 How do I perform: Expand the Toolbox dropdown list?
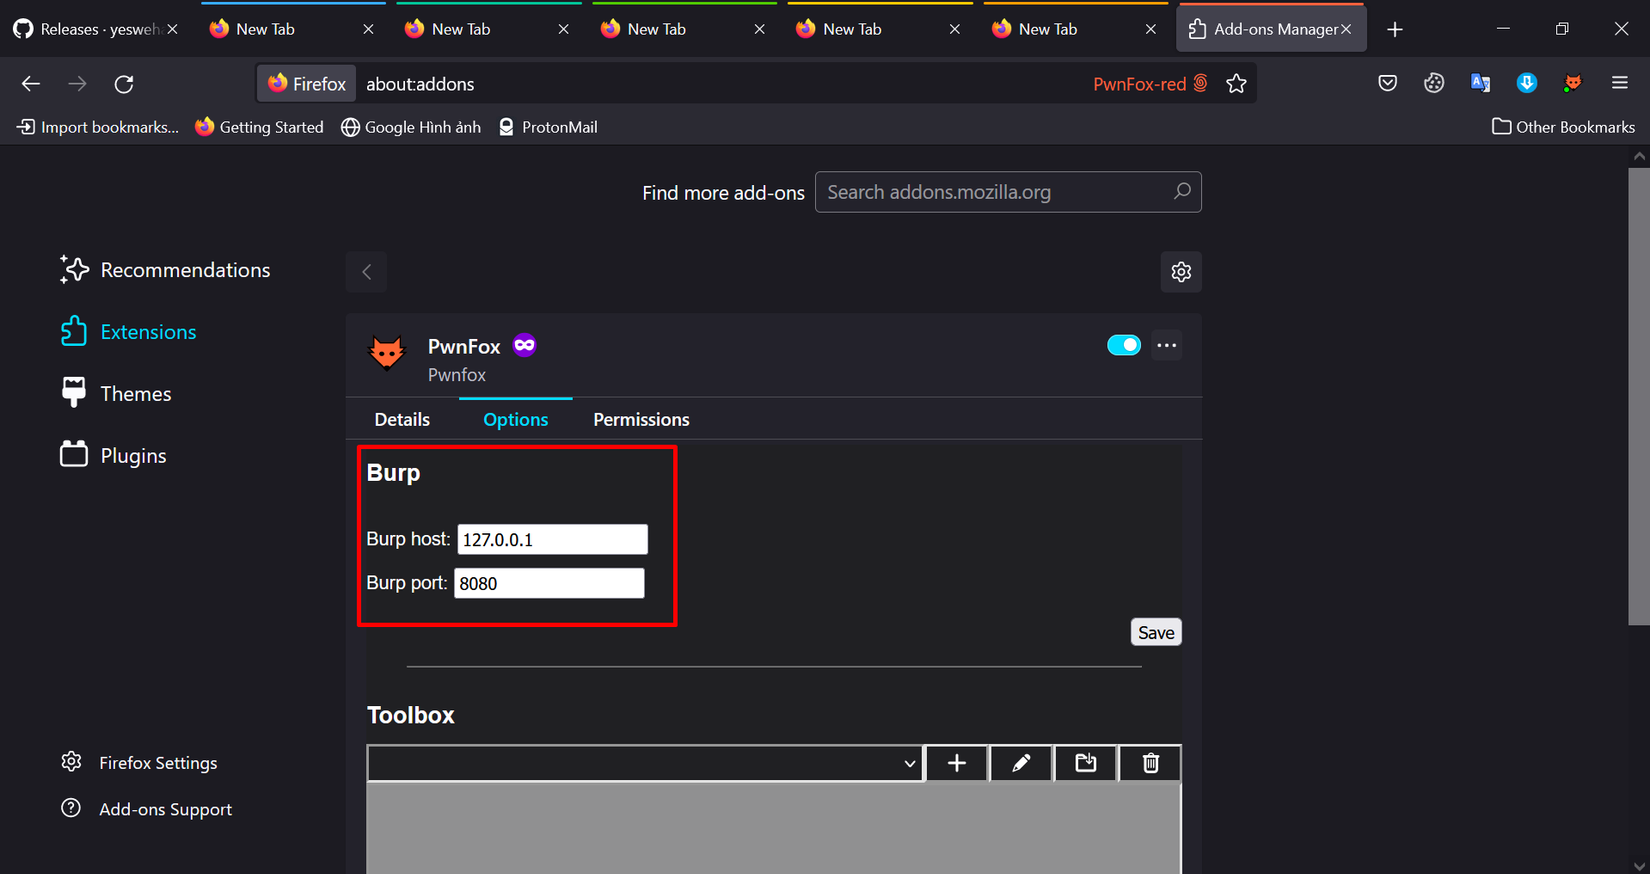point(646,763)
